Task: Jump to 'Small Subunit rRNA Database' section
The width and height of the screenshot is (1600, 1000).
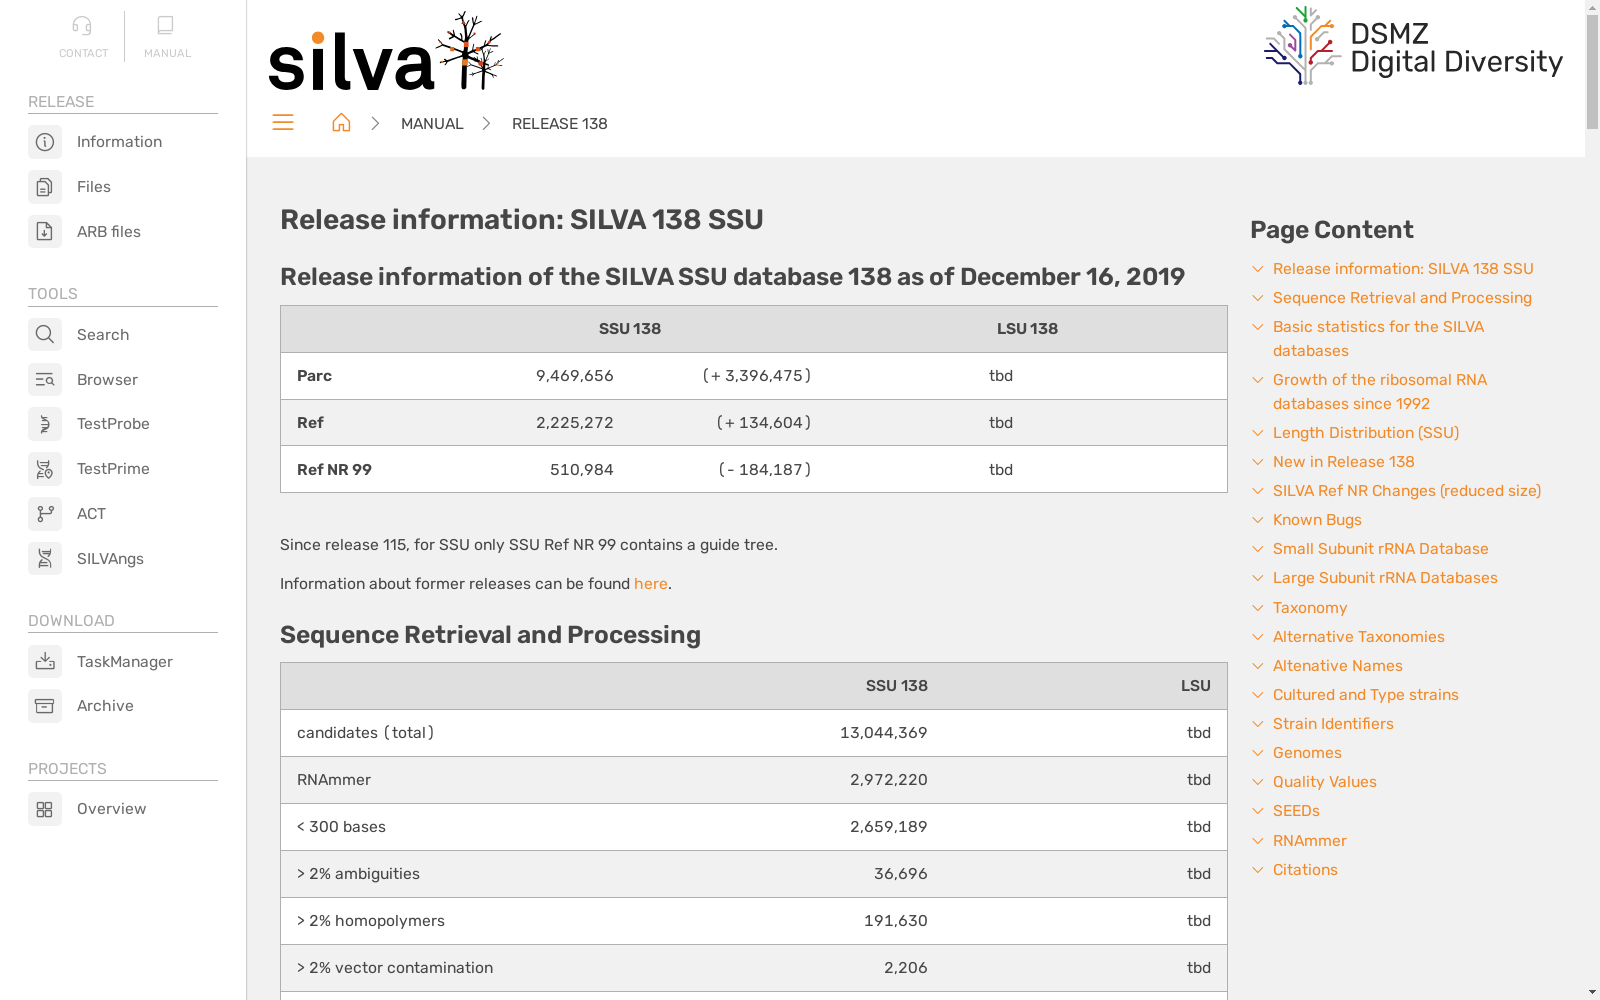Action: coord(1380,549)
